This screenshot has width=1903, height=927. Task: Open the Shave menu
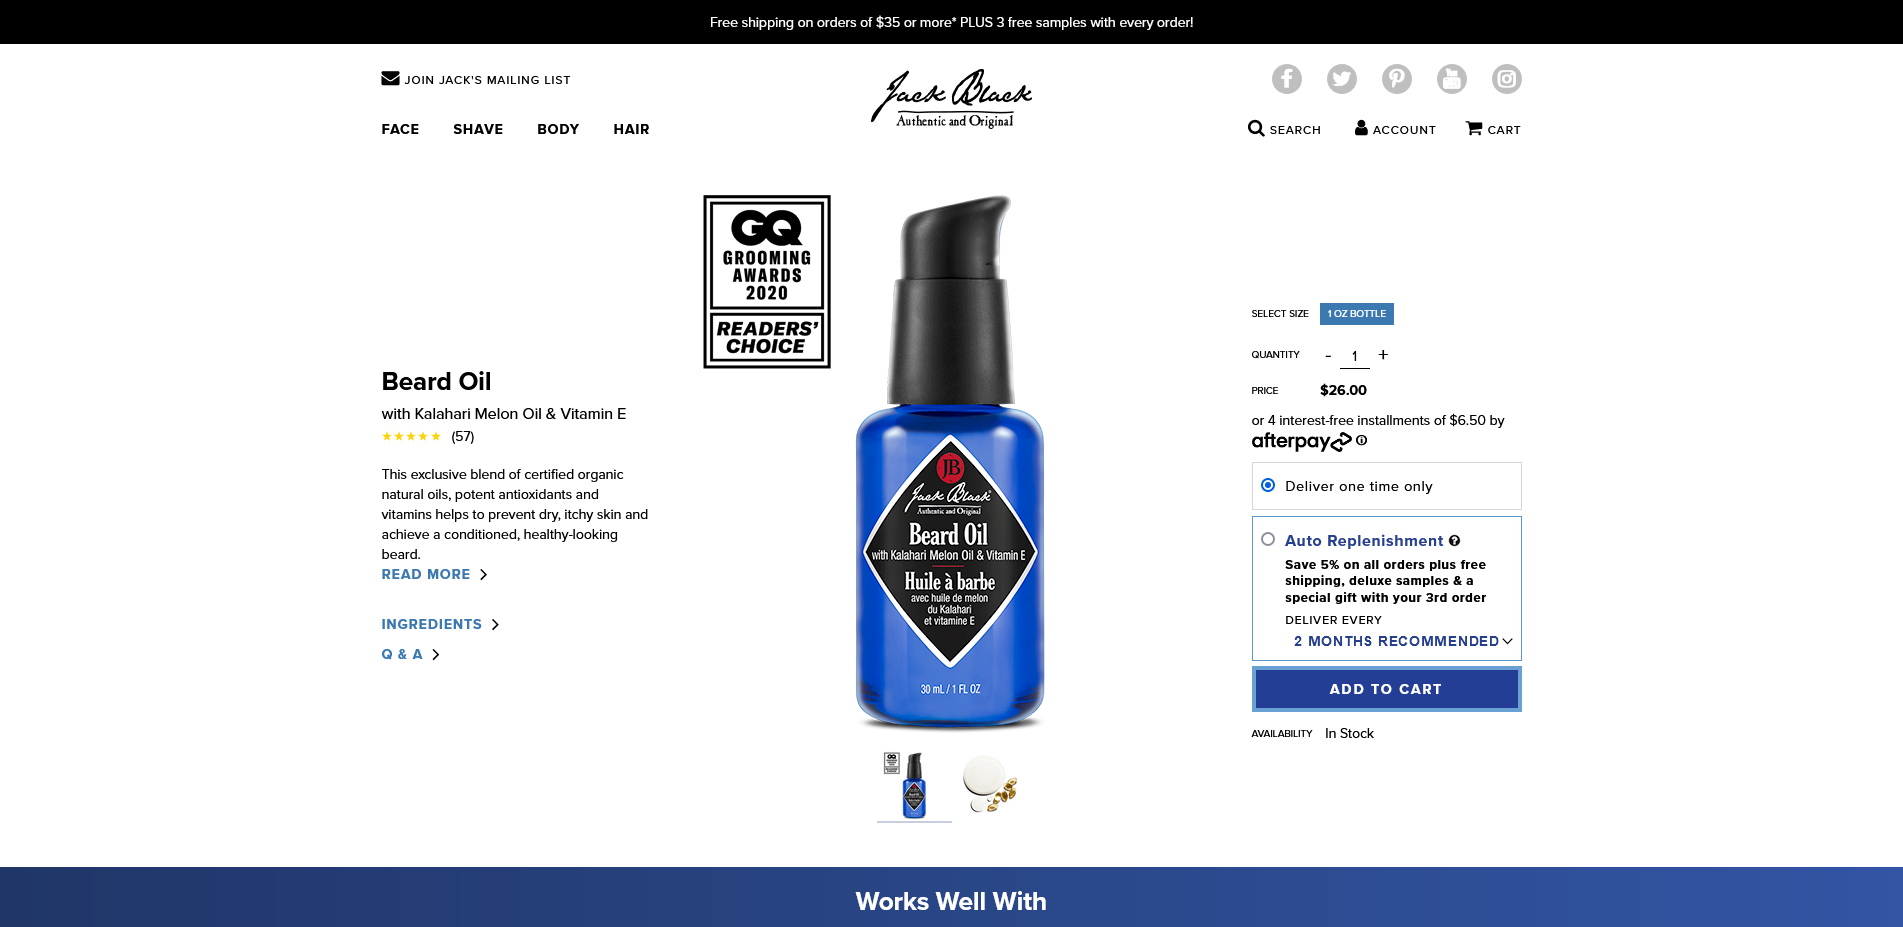tap(478, 129)
